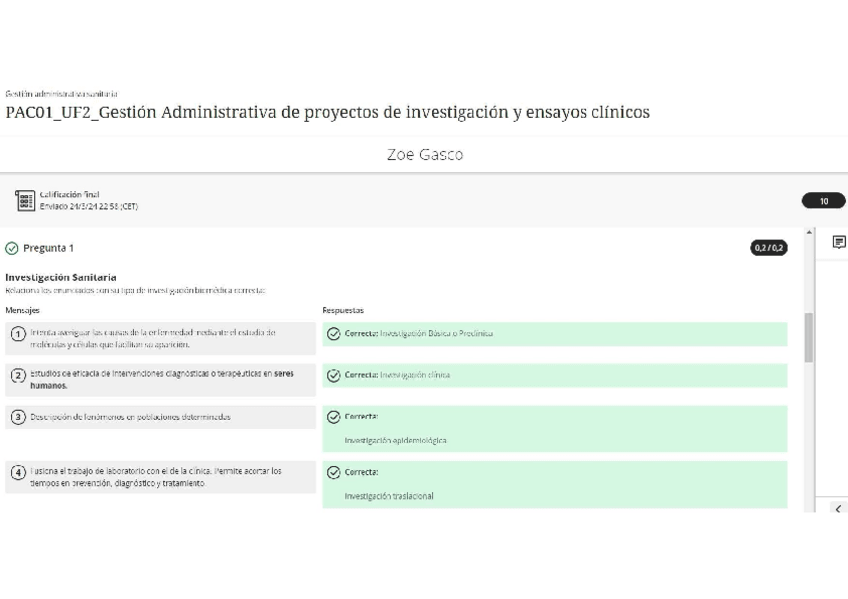This screenshot has height=599, width=848.
Task: Select the 'Zoe Gasco' student name header
Action: coord(424,154)
